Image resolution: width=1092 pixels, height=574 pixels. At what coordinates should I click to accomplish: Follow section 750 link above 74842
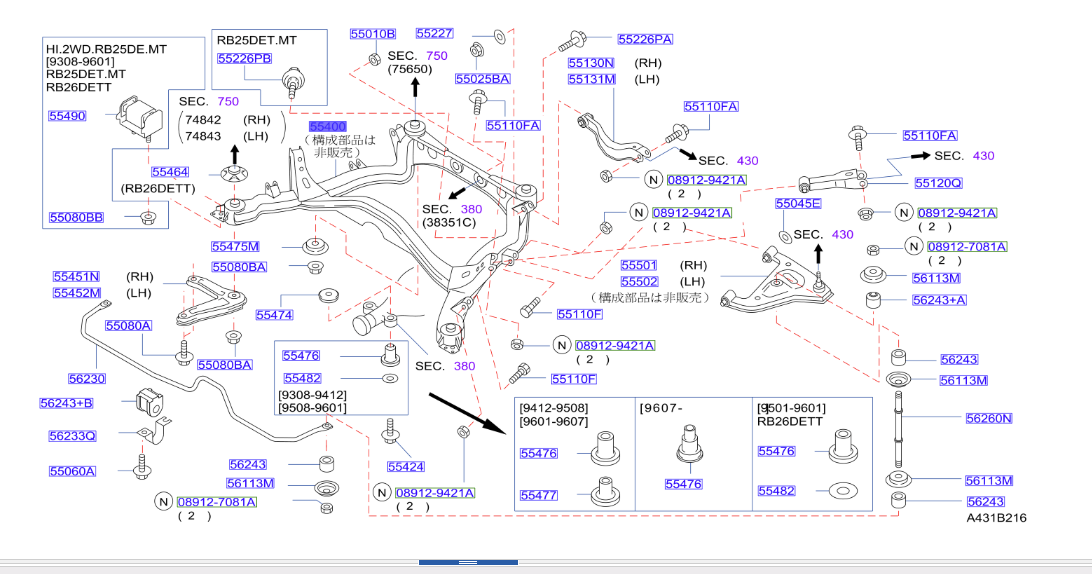pyautogui.click(x=228, y=101)
